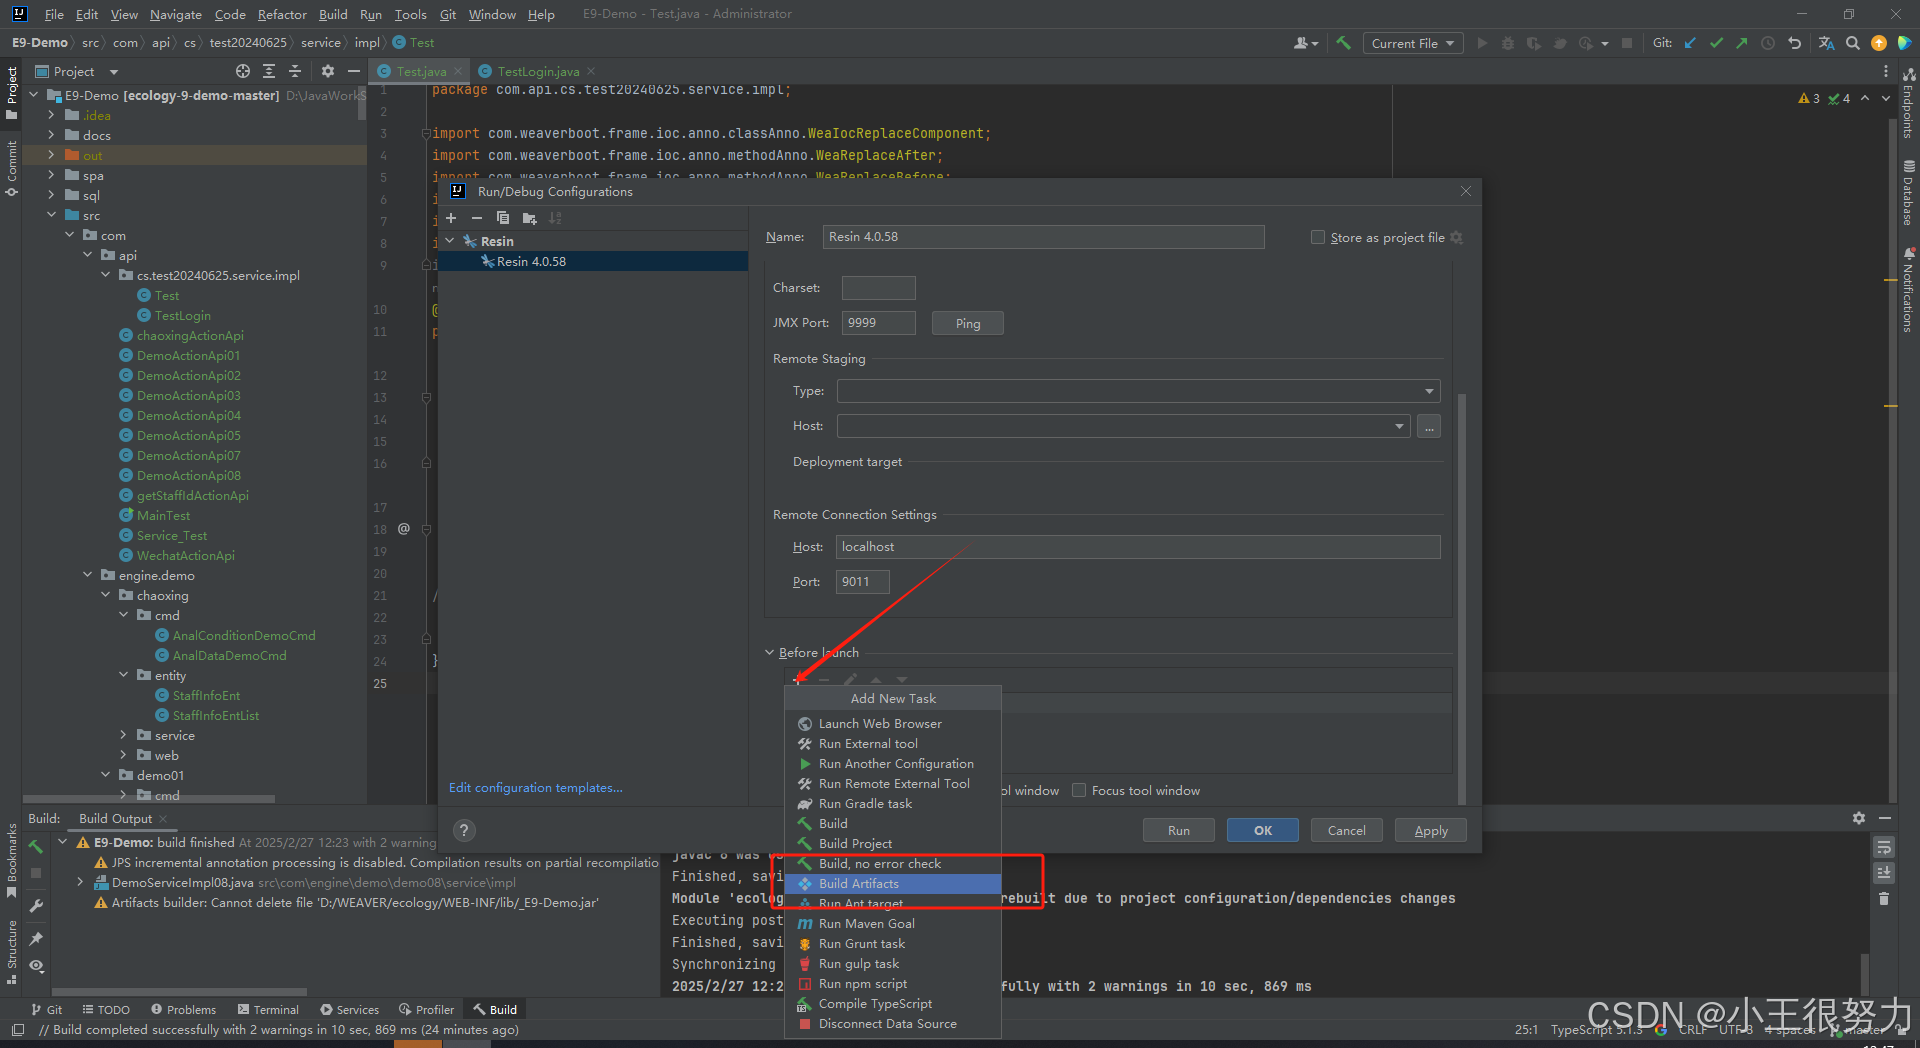Select Build Artifacts from Add New Task list
The image size is (1920, 1048).
(x=893, y=884)
